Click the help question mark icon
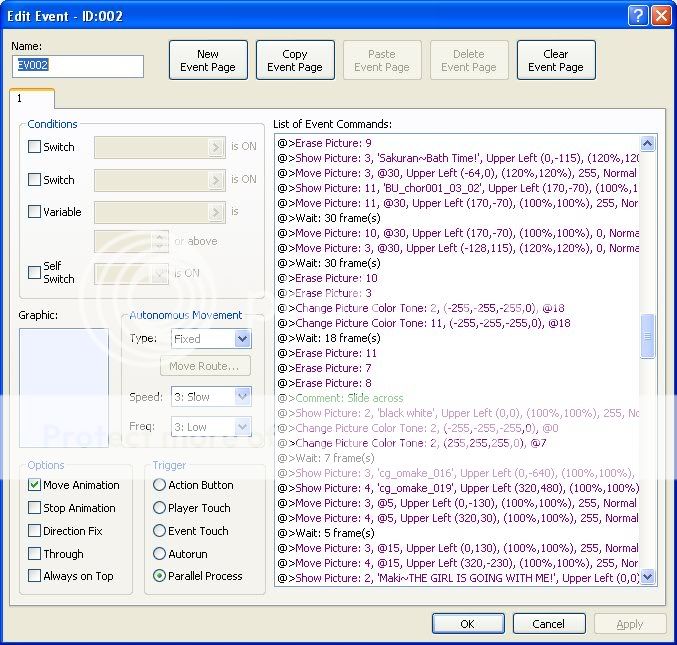 (639, 15)
